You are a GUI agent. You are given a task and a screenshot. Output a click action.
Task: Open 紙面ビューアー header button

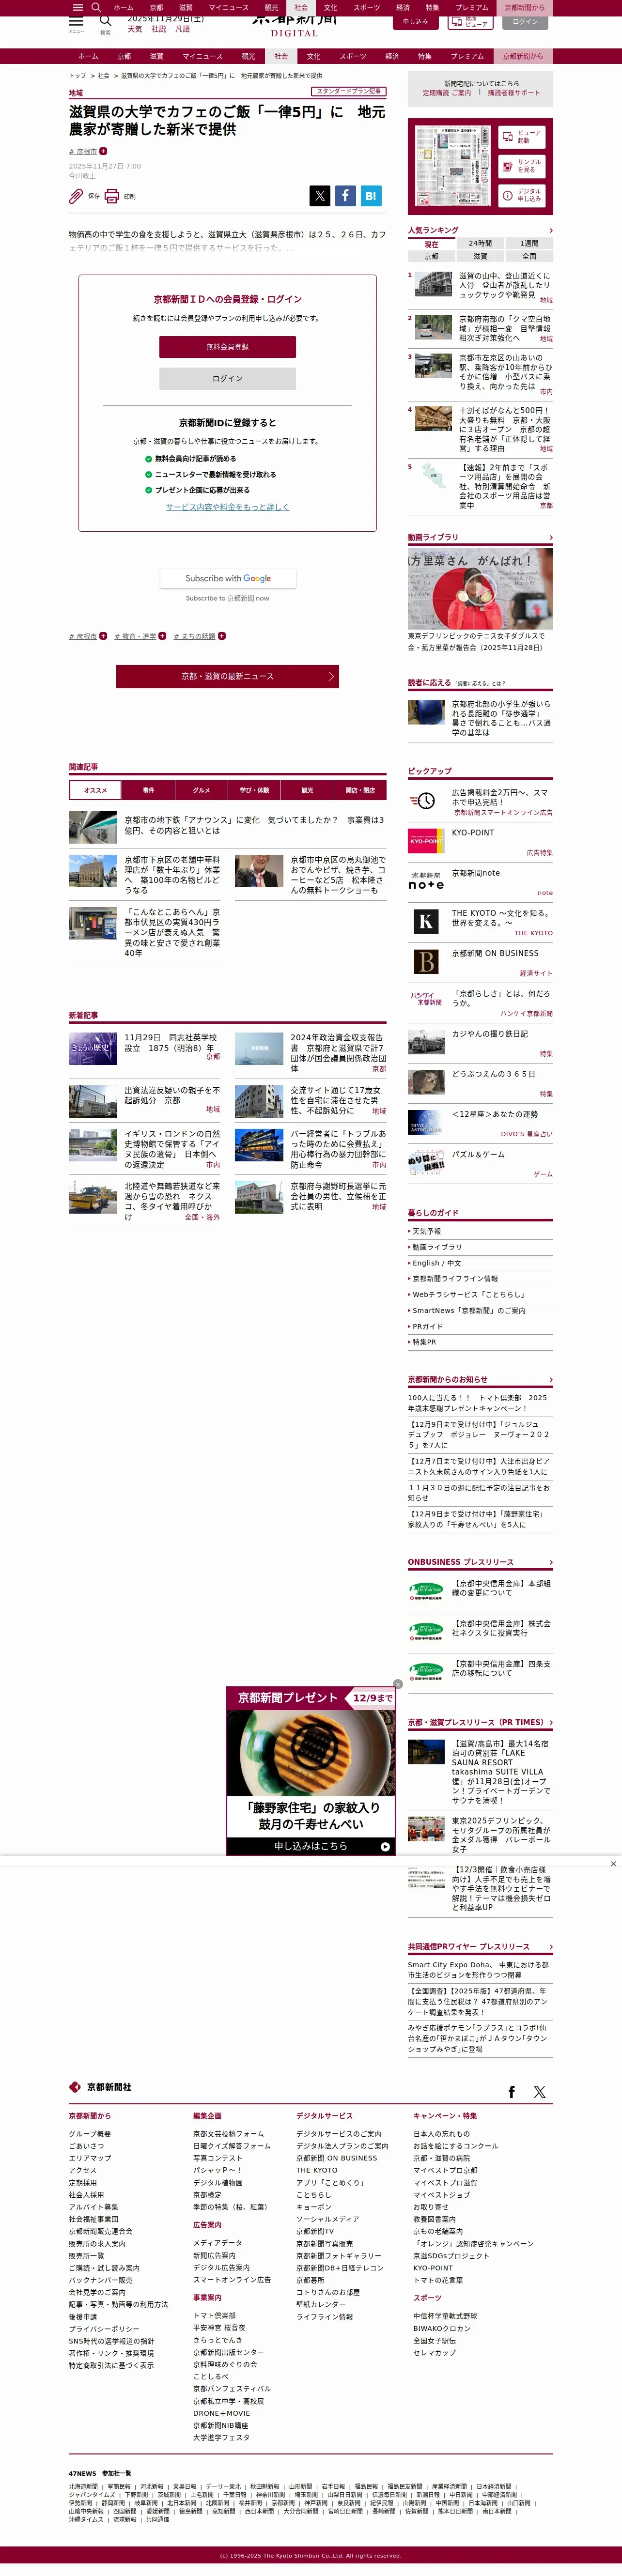471,21
